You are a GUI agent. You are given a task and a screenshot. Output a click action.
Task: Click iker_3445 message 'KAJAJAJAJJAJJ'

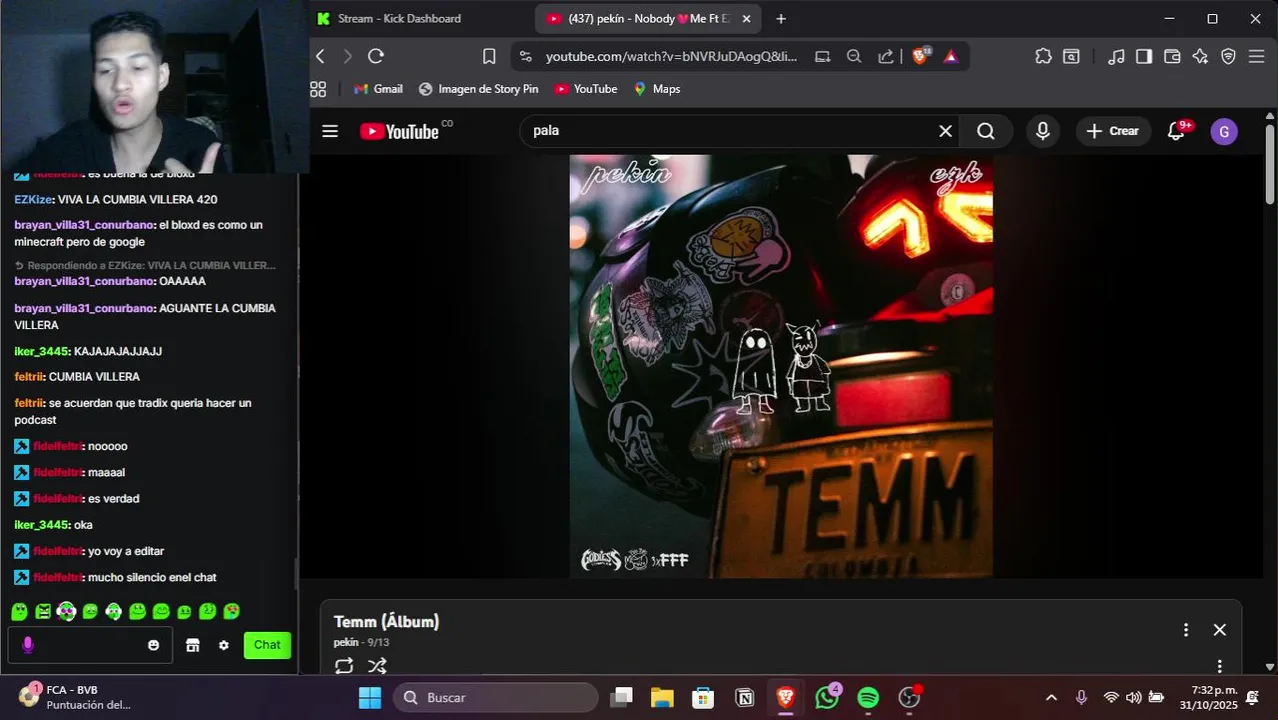point(118,351)
